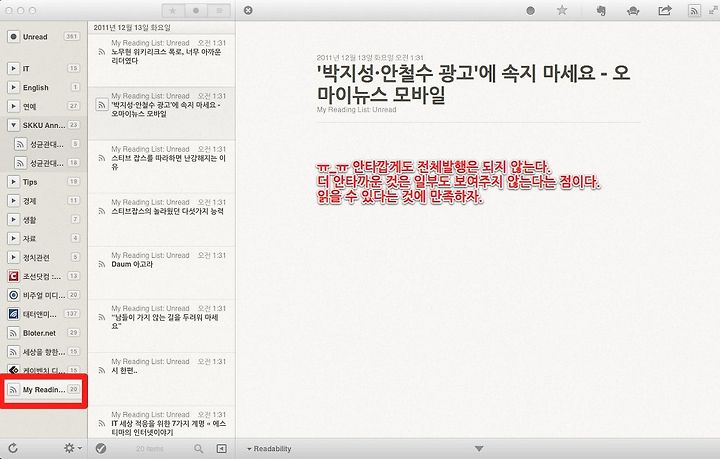Click the article headline '박지성·안철수 광고'에 속지 마세요
The image size is (720, 459).
pyautogui.click(x=473, y=84)
